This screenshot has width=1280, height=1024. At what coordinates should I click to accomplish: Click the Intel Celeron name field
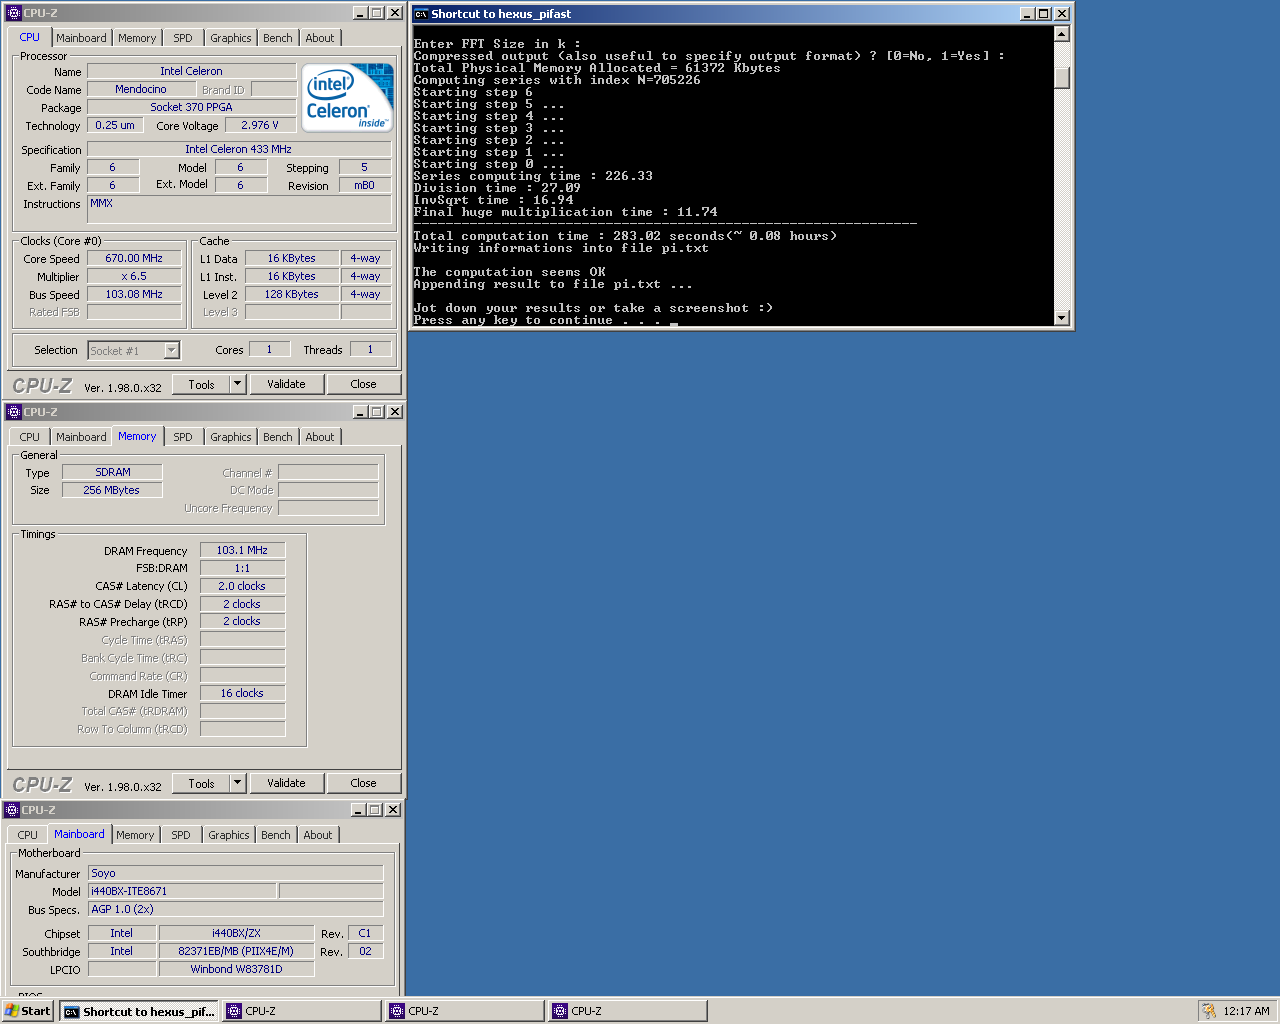coord(191,71)
